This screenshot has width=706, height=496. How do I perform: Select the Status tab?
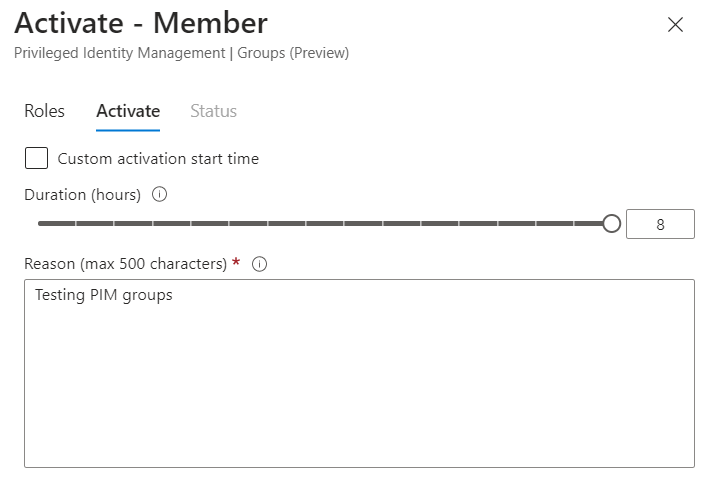point(213,111)
